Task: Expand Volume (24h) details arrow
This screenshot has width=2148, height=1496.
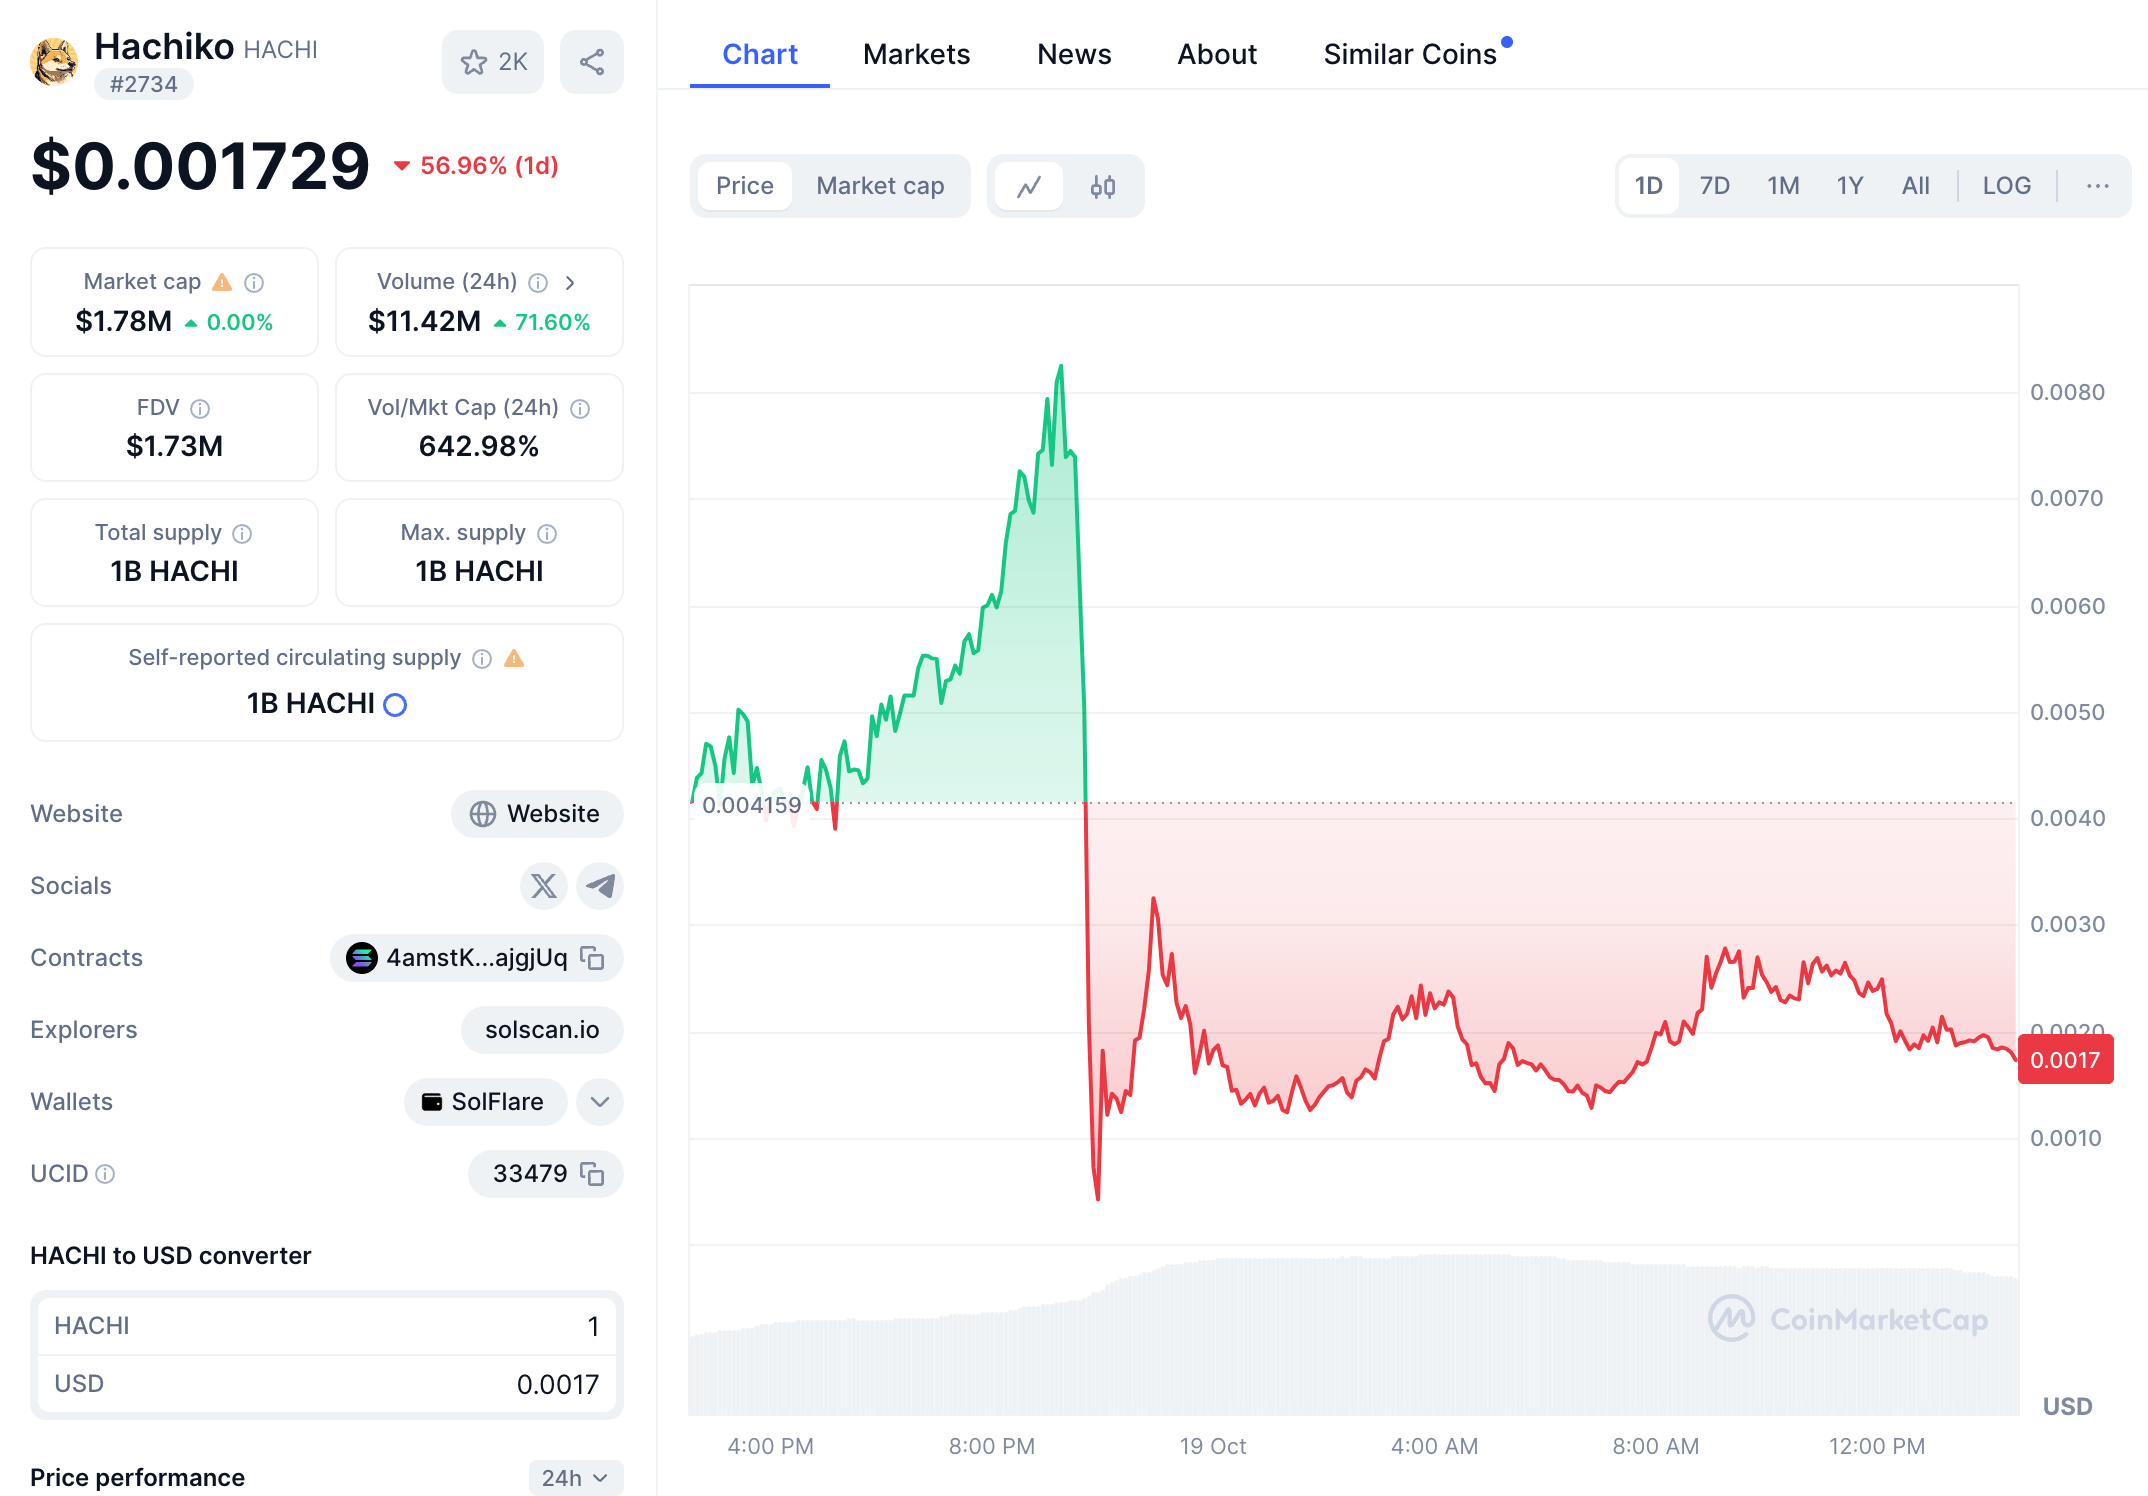Action: 570,283
